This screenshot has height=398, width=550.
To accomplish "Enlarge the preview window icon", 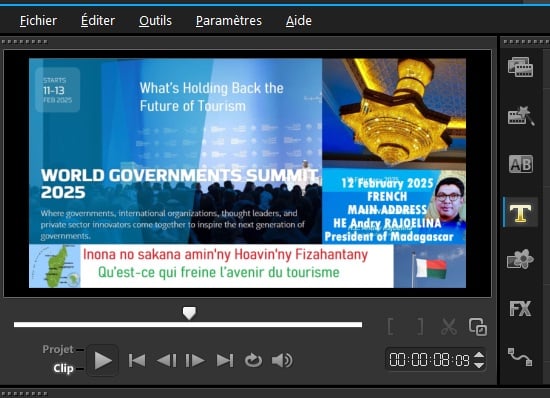I will pyautogui.click(x=478, y=327).
